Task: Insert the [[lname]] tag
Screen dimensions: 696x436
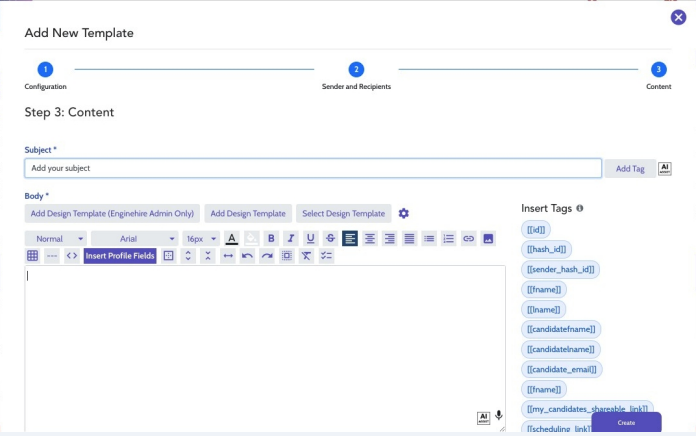Action: (544, 309)
